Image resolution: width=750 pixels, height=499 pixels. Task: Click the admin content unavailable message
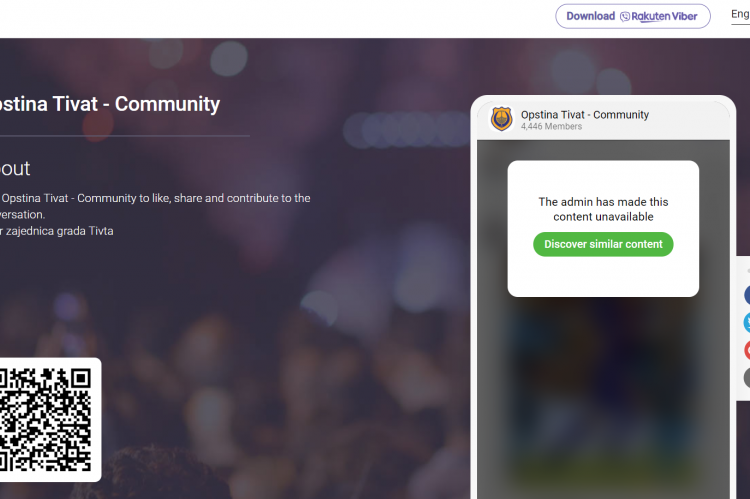[603, 209]
